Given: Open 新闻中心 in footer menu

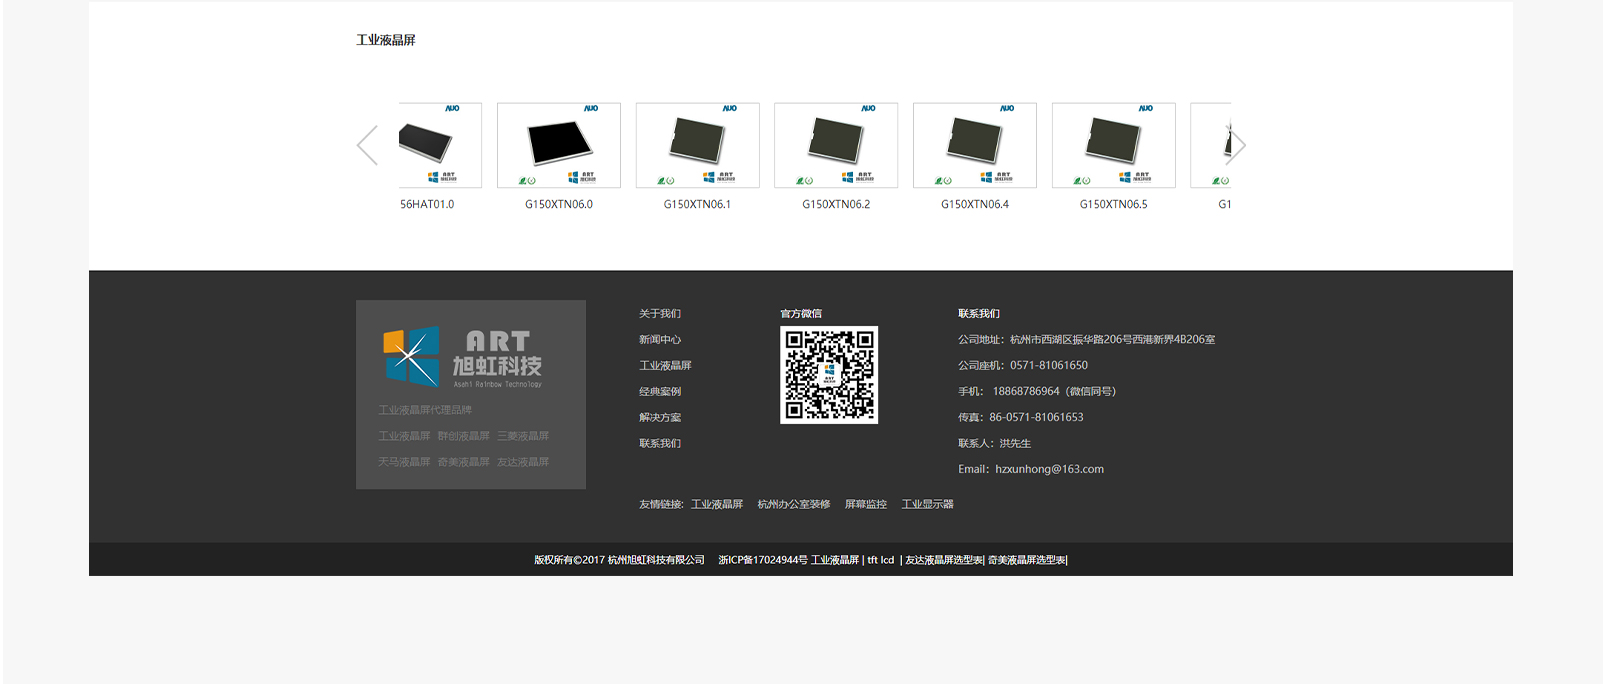Looking at the screenshot, I should point(660,340).
